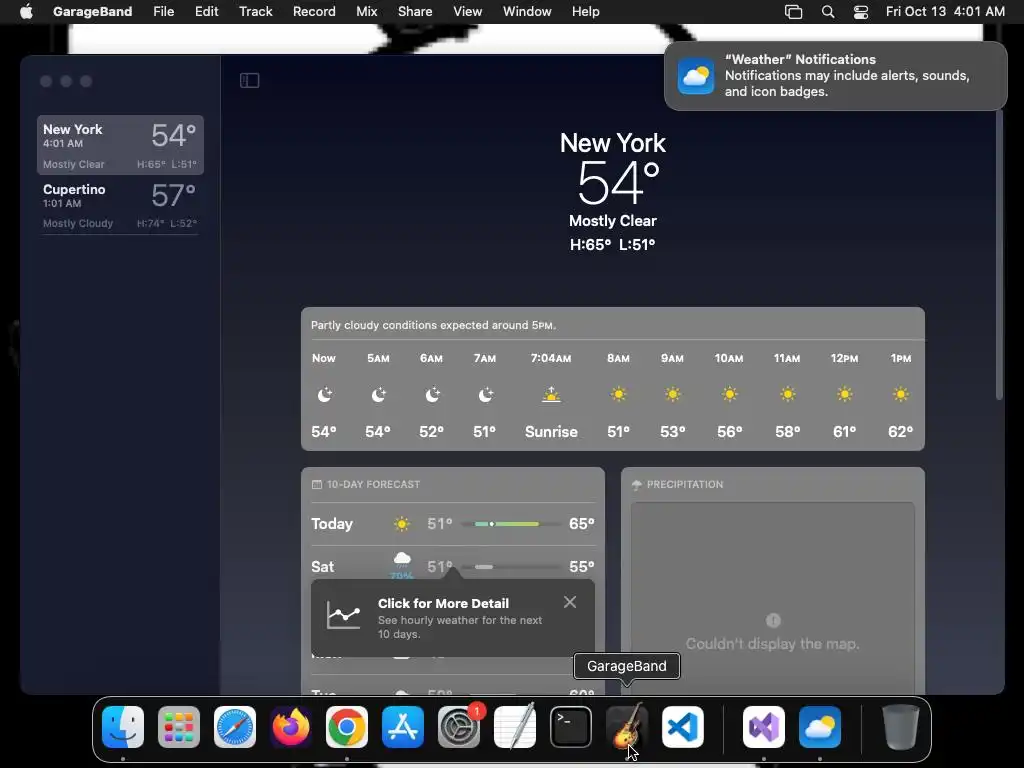Open the Record menu
1024x768 pixels.
[x=314, y=11]
